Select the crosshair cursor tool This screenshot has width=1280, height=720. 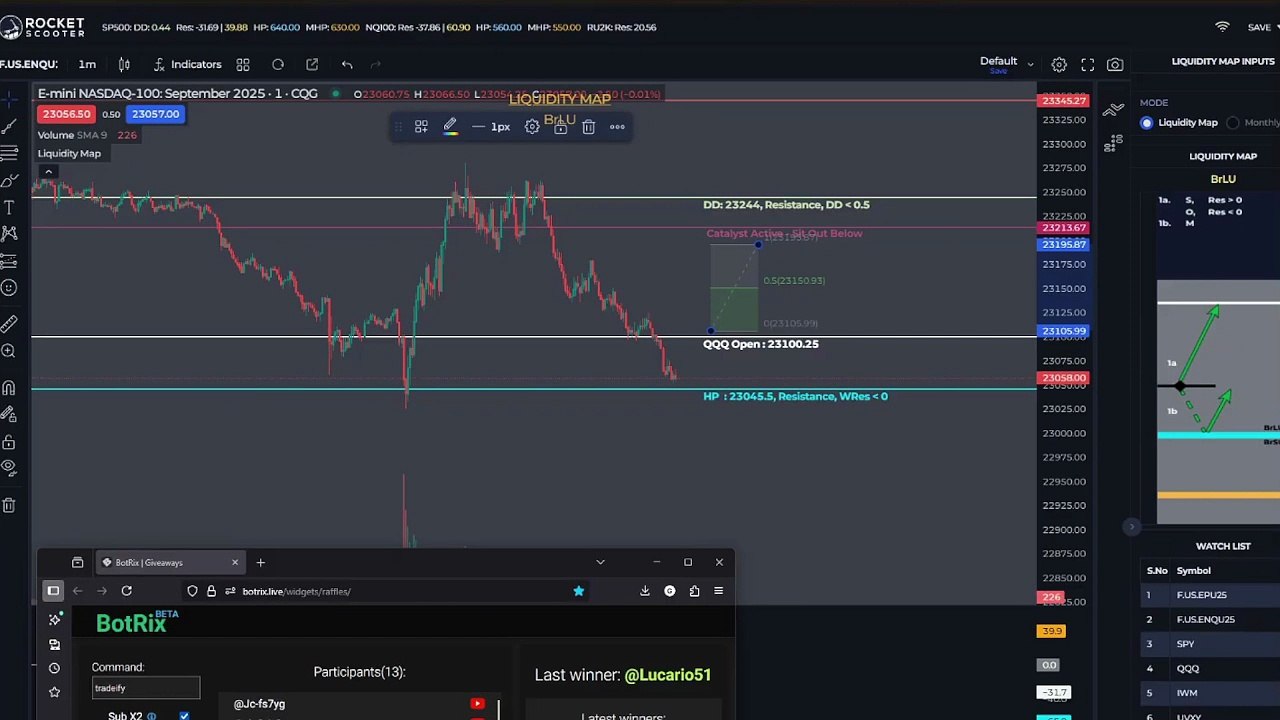click(x=9, y=99)
